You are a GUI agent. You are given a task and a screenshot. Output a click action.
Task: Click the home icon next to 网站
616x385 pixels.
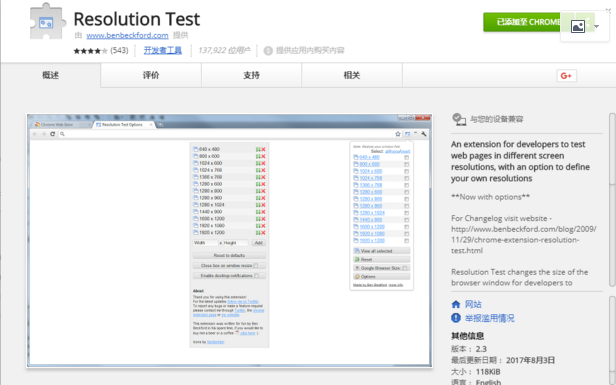456,304
